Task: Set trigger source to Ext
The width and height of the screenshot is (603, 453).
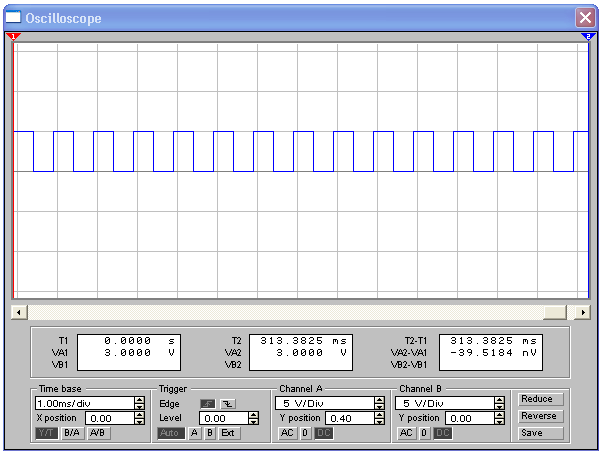Action: pyautogui.click(x=228, y=433)
